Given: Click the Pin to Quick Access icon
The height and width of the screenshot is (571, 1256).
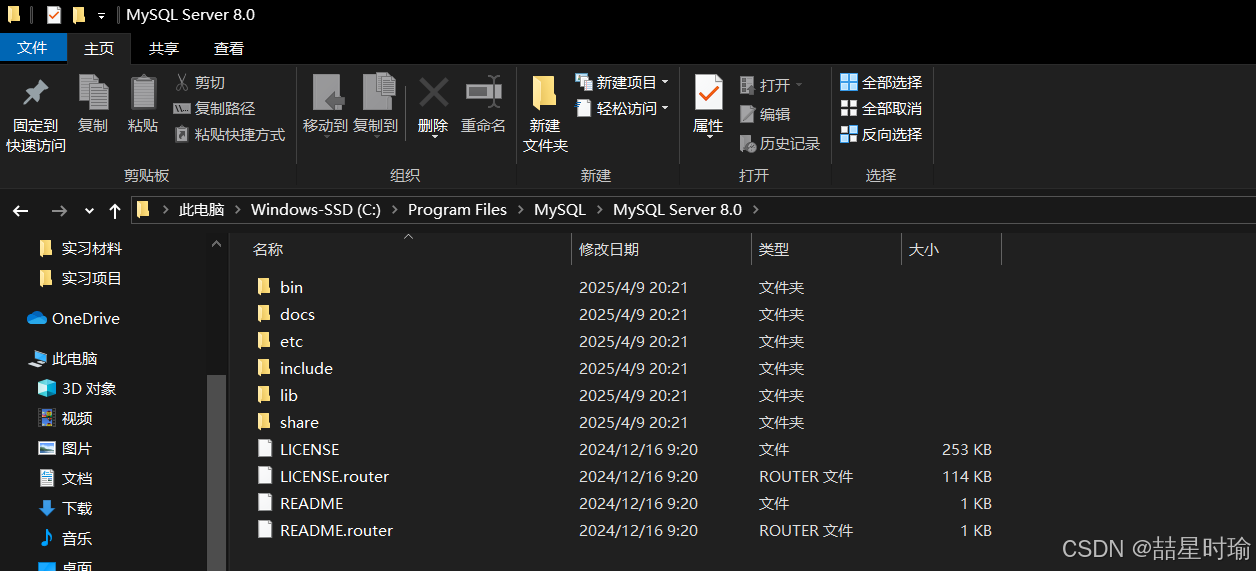Looking at the screenshot, I should pyautogui.click(x=36, y=93).
